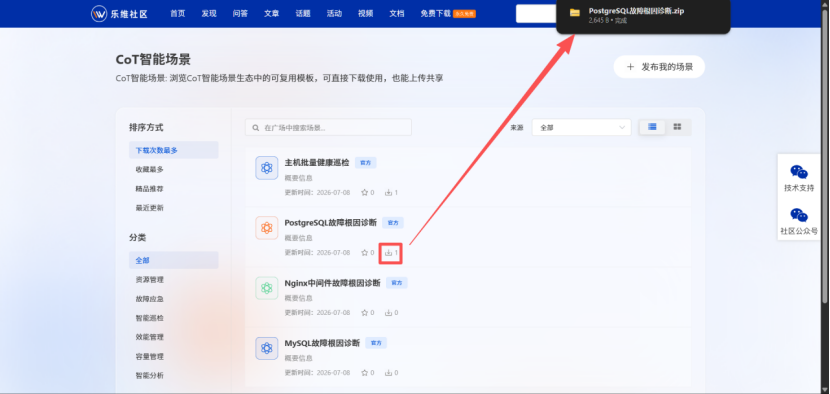830x394 pixels.
Task: Open the 主机批量健康巡检 scene title
Action: point(317,163)
